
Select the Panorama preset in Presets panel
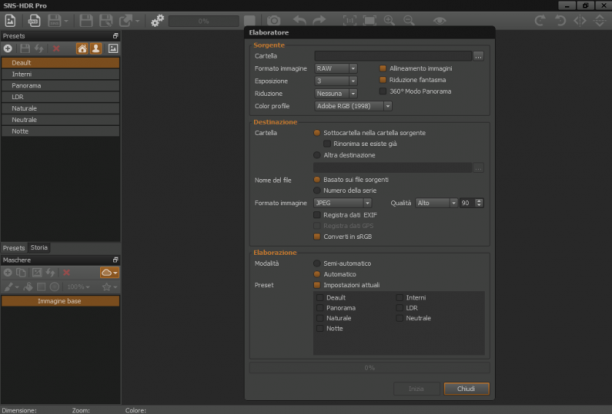(x=60, y=85)
